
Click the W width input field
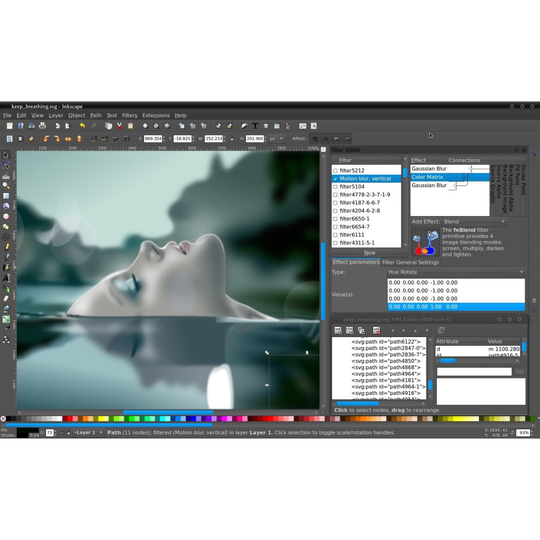point(214,138)
